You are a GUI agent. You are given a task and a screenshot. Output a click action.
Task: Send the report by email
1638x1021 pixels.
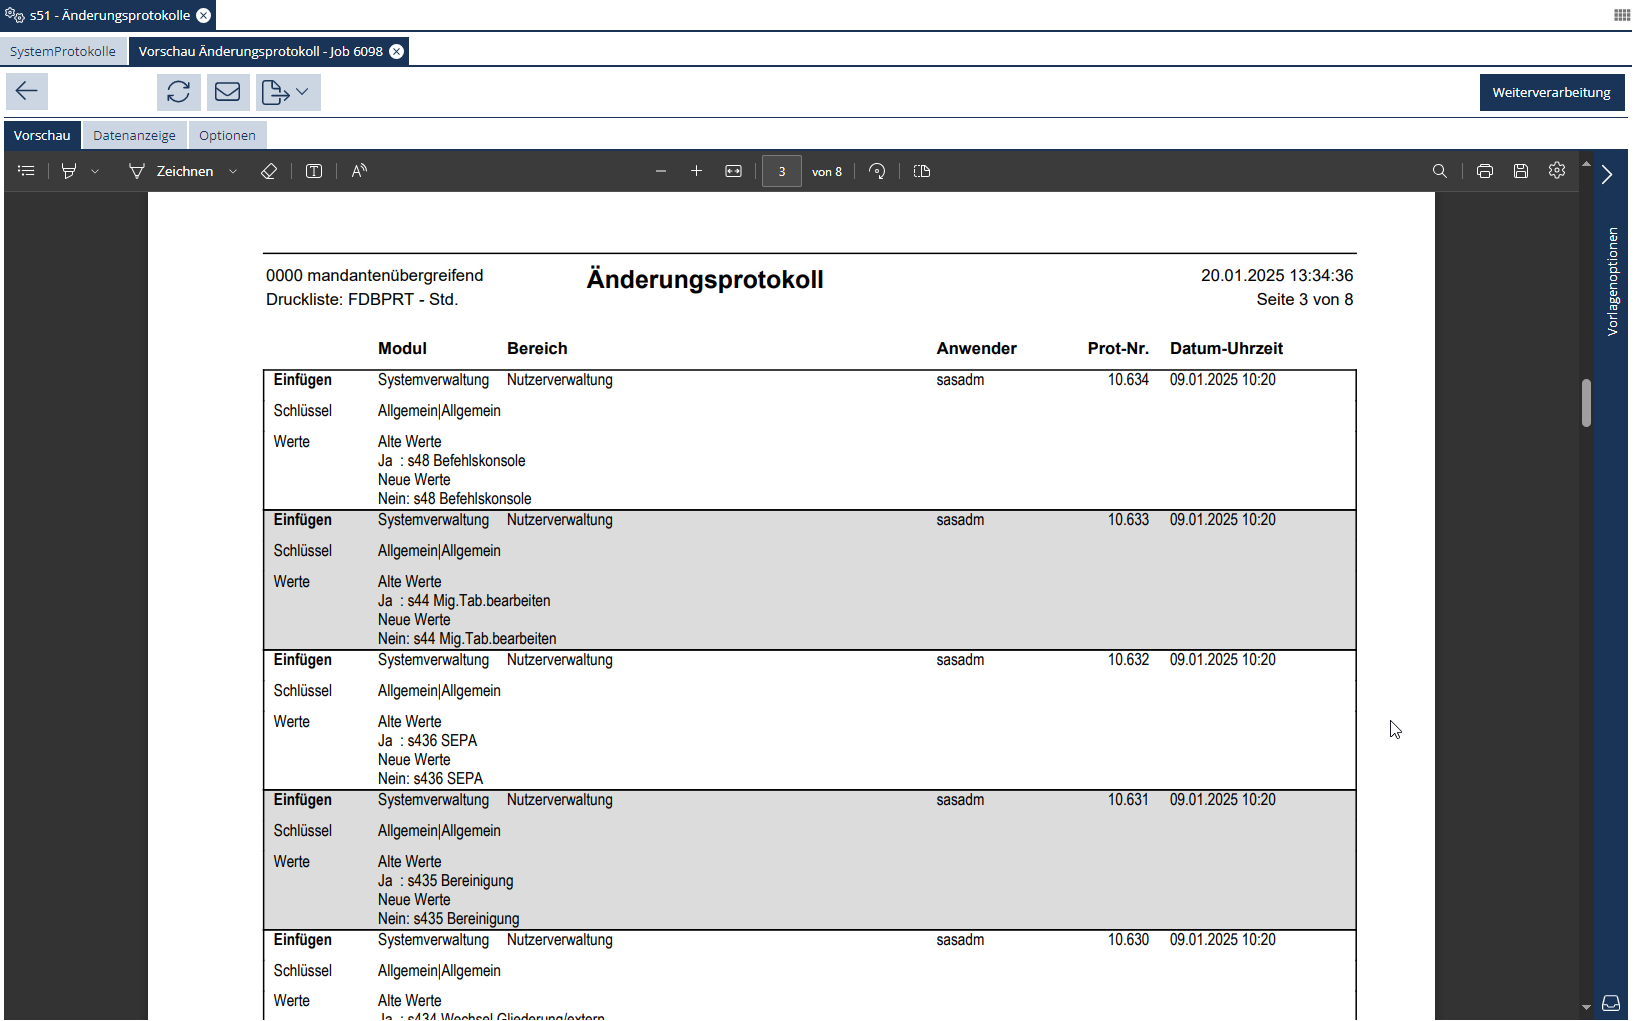(228, 92)
